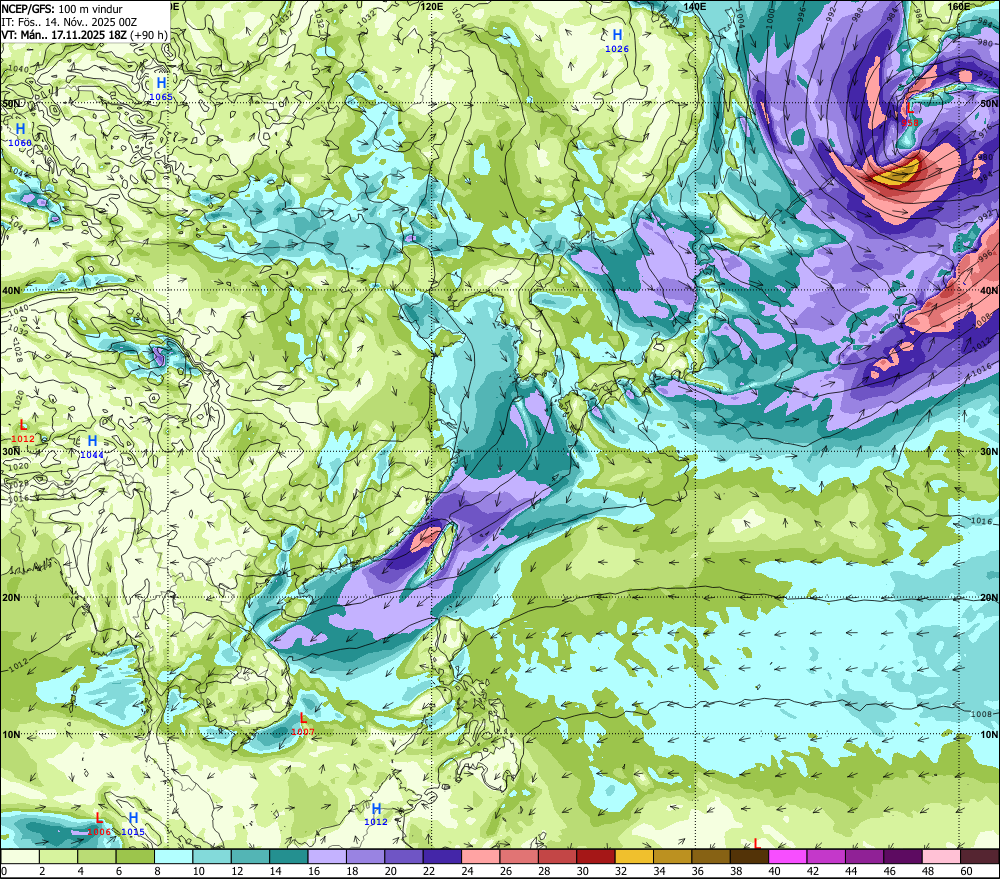Click the legend value 60
The image size is (1000, 879).
point(966,871)
